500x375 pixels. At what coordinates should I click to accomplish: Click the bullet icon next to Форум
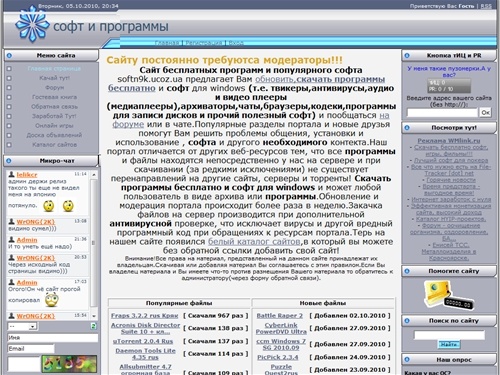[9, 88]
